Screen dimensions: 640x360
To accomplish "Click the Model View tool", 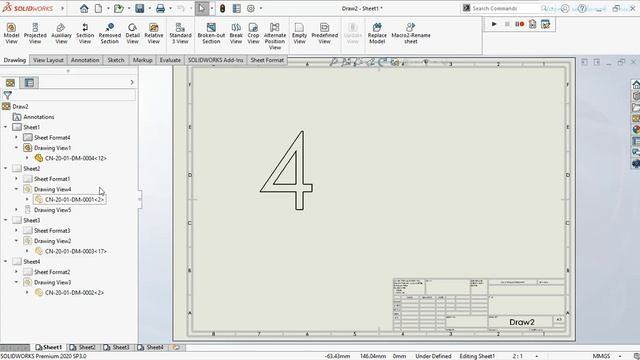I will pos(11,33).
